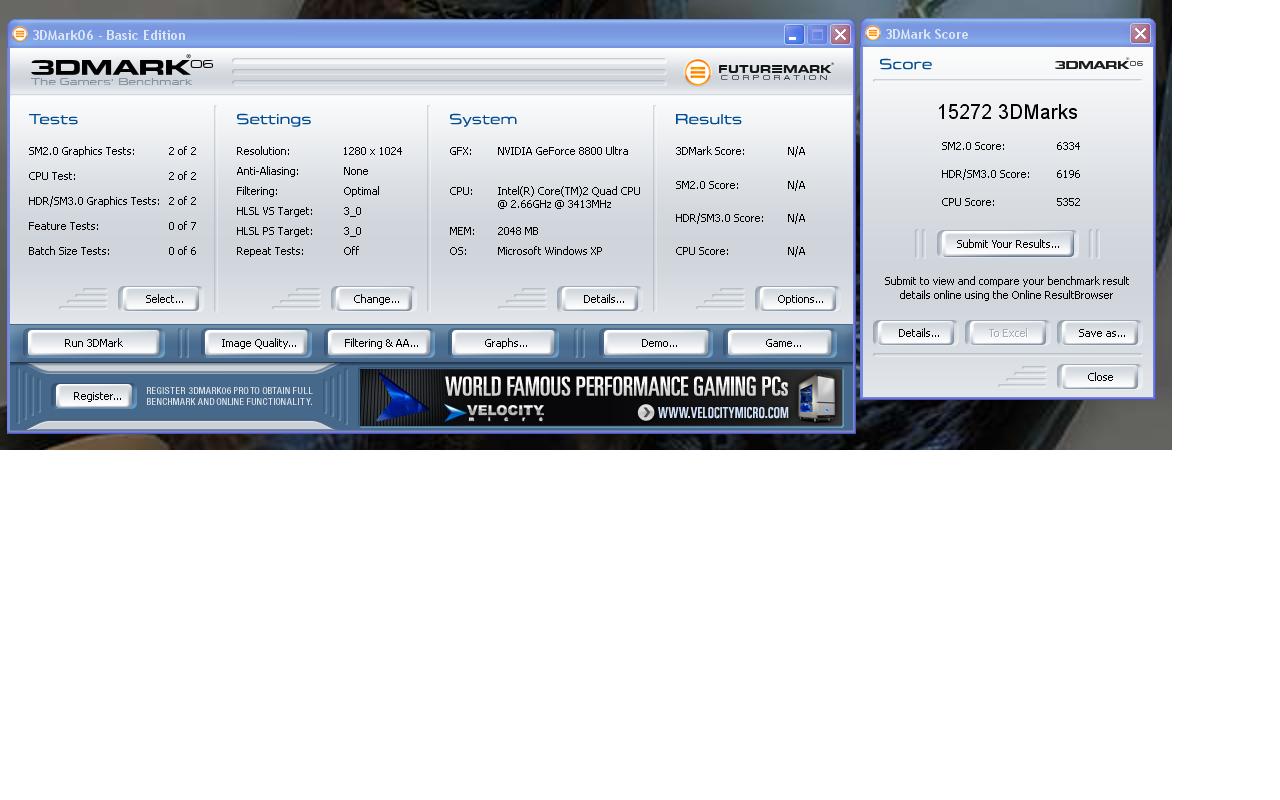Launch the Demo button
This screenshot has width=1280, height=800.
tap(658, 343)
